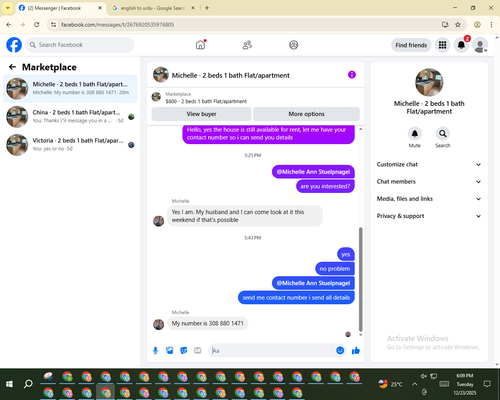Choose a sticker icon
The width and height of the screenshot is (500, 400).
click(x=184, y=350)
